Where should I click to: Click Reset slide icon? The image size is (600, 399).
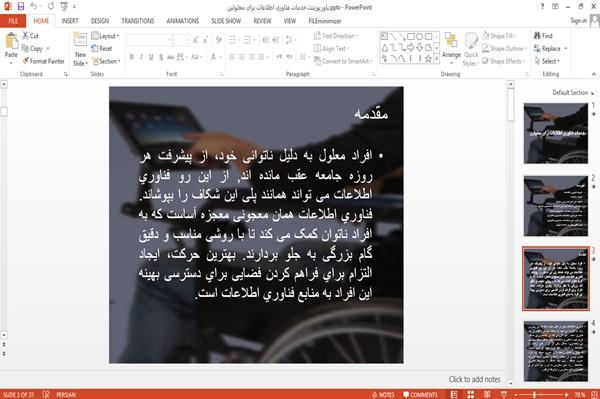pos(95,48)
